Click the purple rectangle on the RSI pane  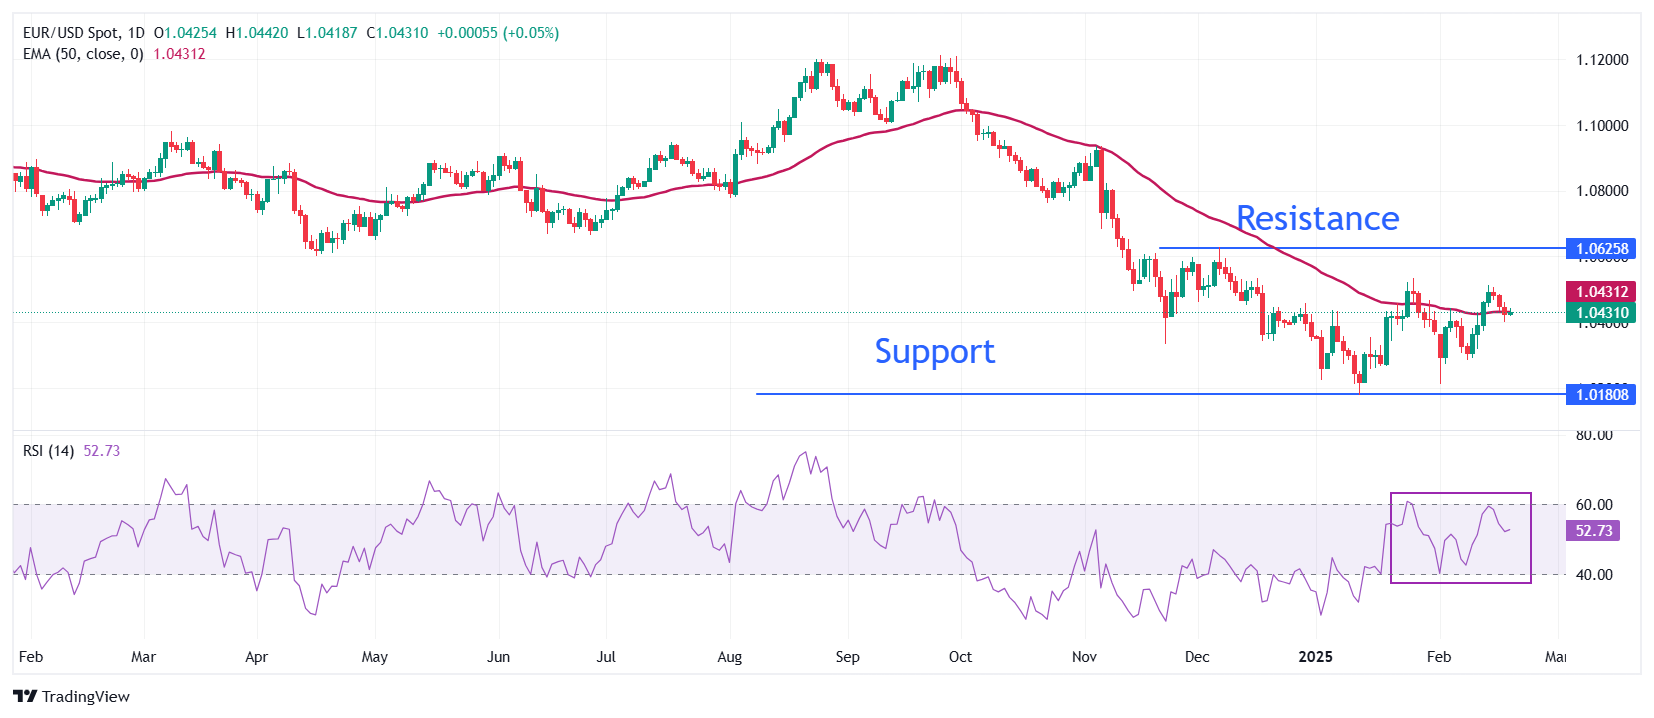(x=1460, y=493)
